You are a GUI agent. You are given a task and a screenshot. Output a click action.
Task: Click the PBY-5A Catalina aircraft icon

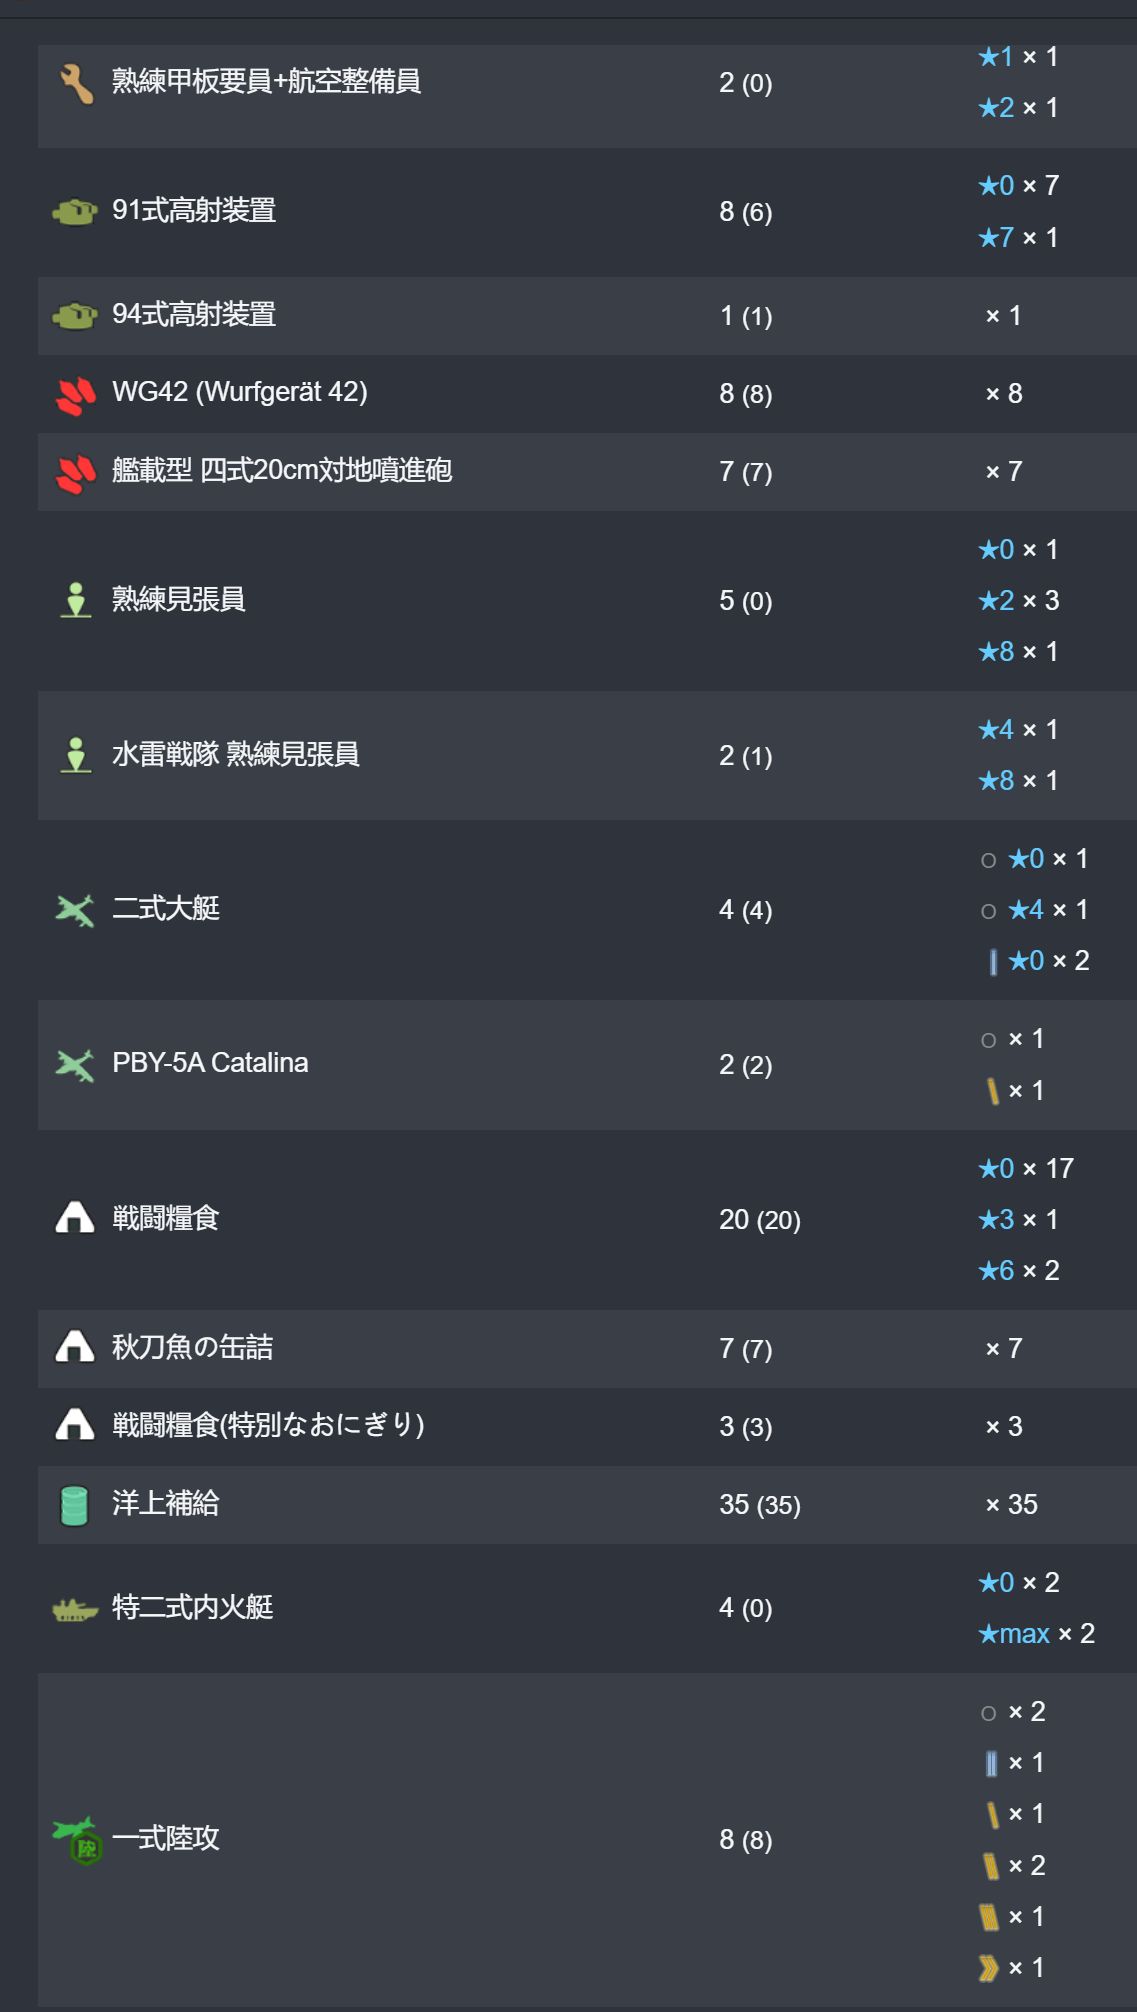(x=75, y=1064)
